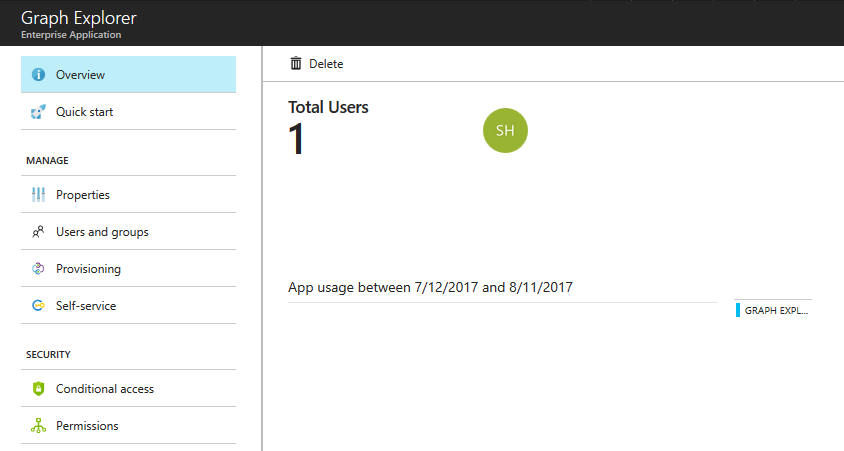
Task: Click the Delete button in toolbar
Action: [316, 64]
